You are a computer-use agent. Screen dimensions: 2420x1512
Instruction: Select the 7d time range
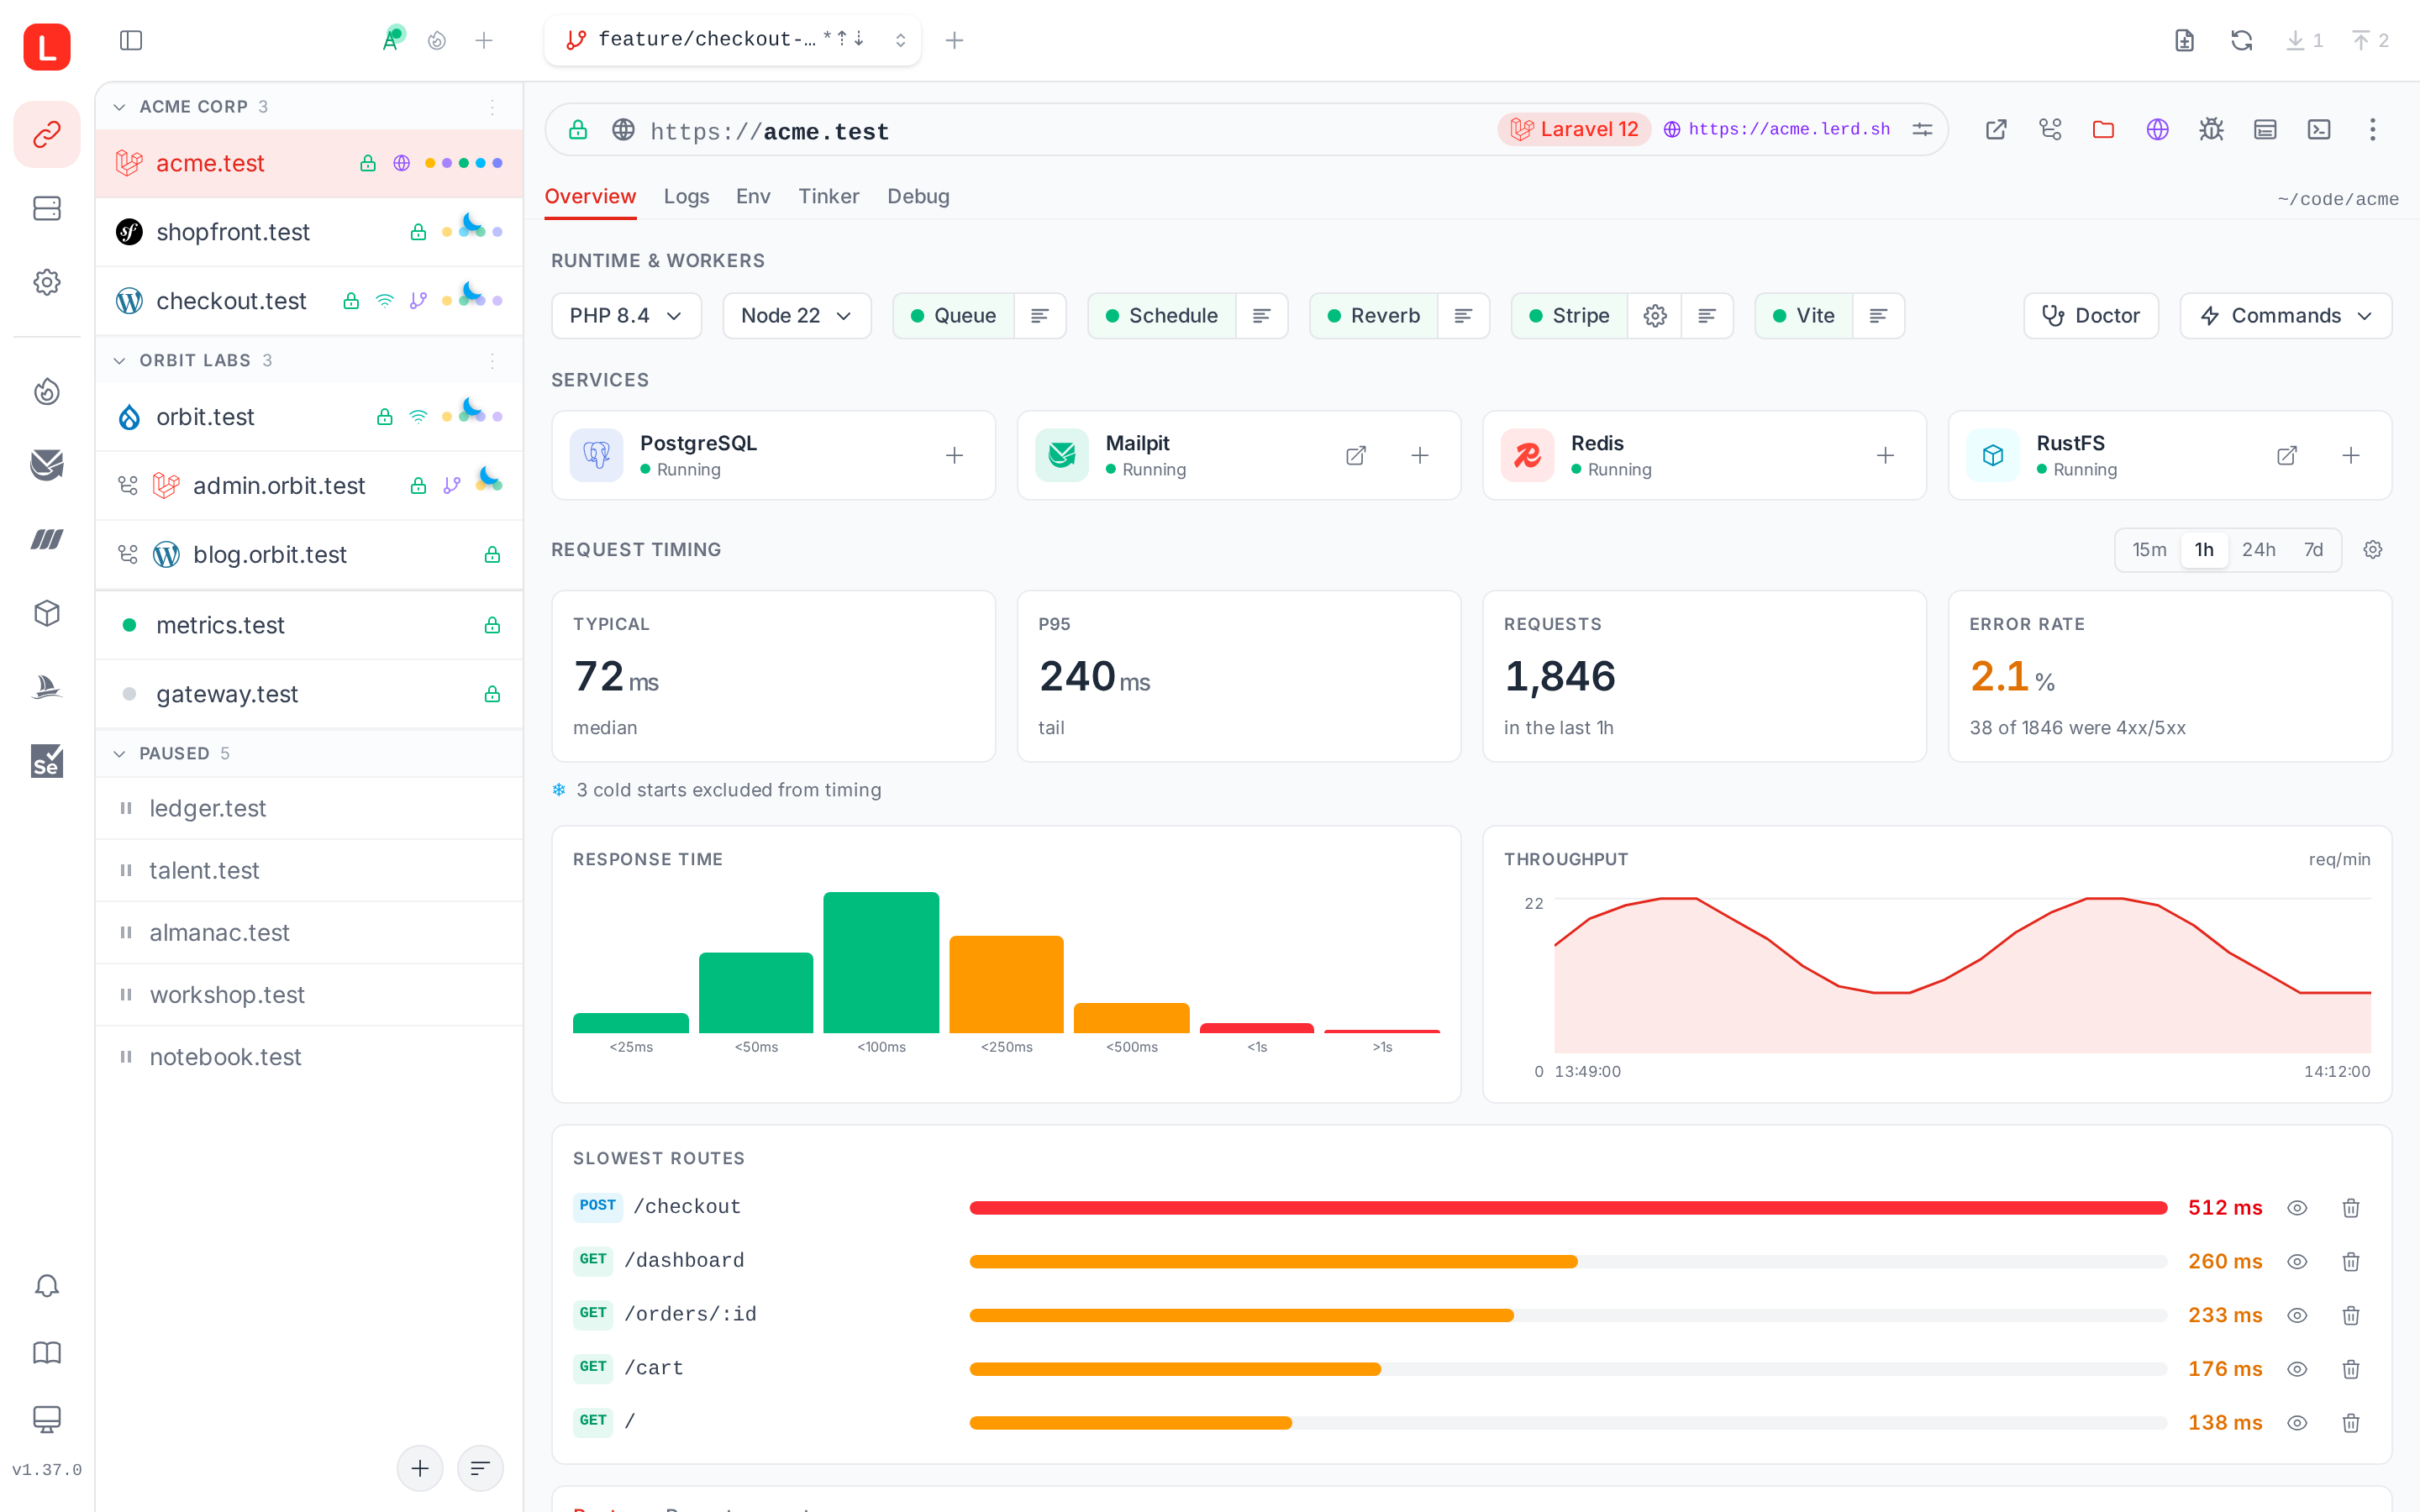pyautogui.click(x=2313, y=550)
